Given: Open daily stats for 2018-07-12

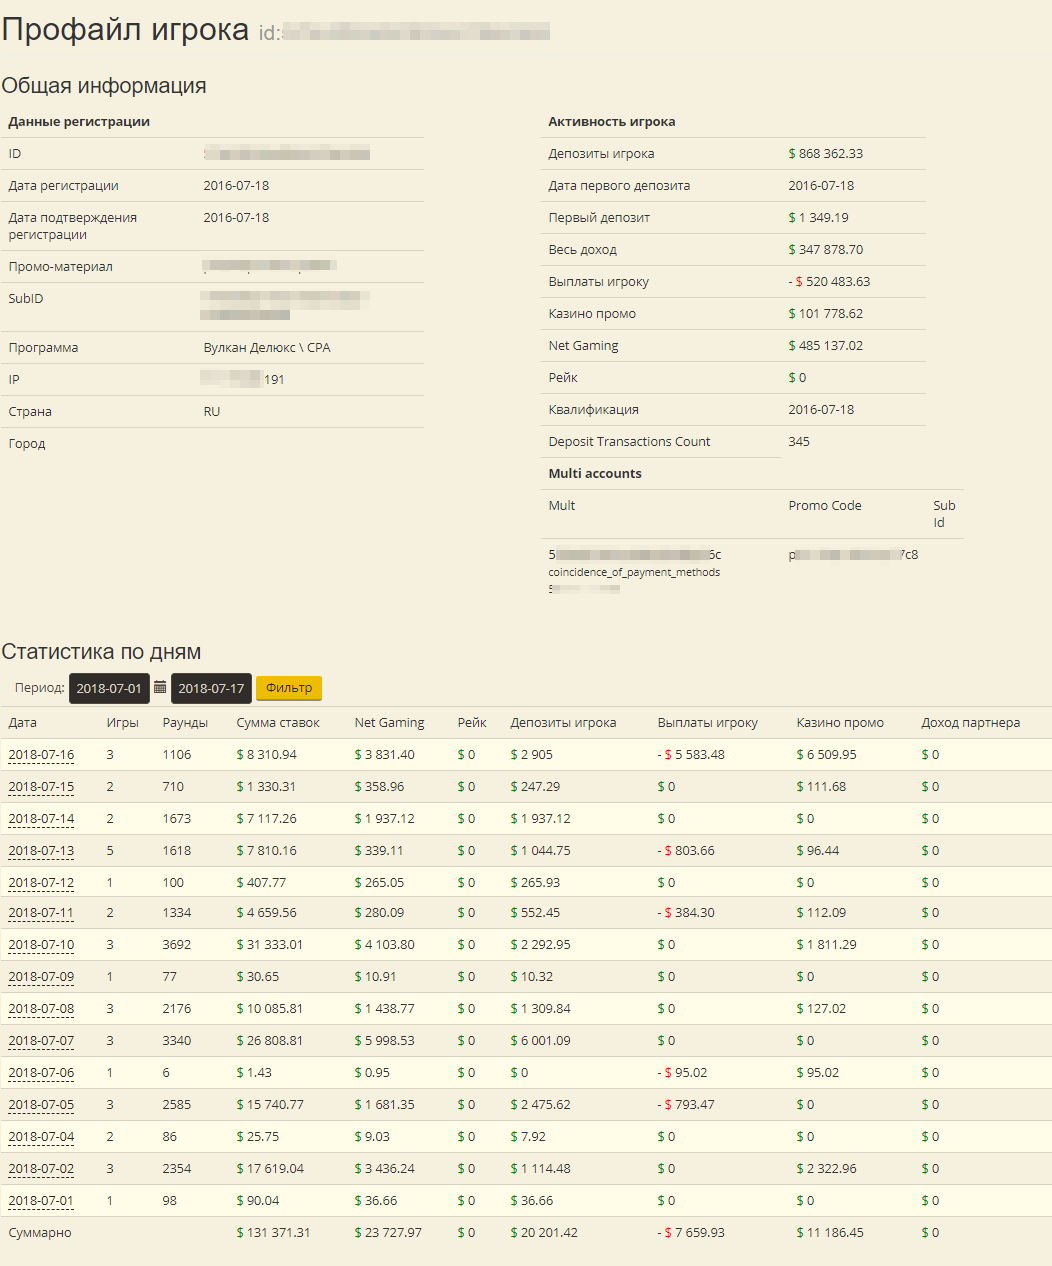Looking at the screenshot, I should [41, 883].
